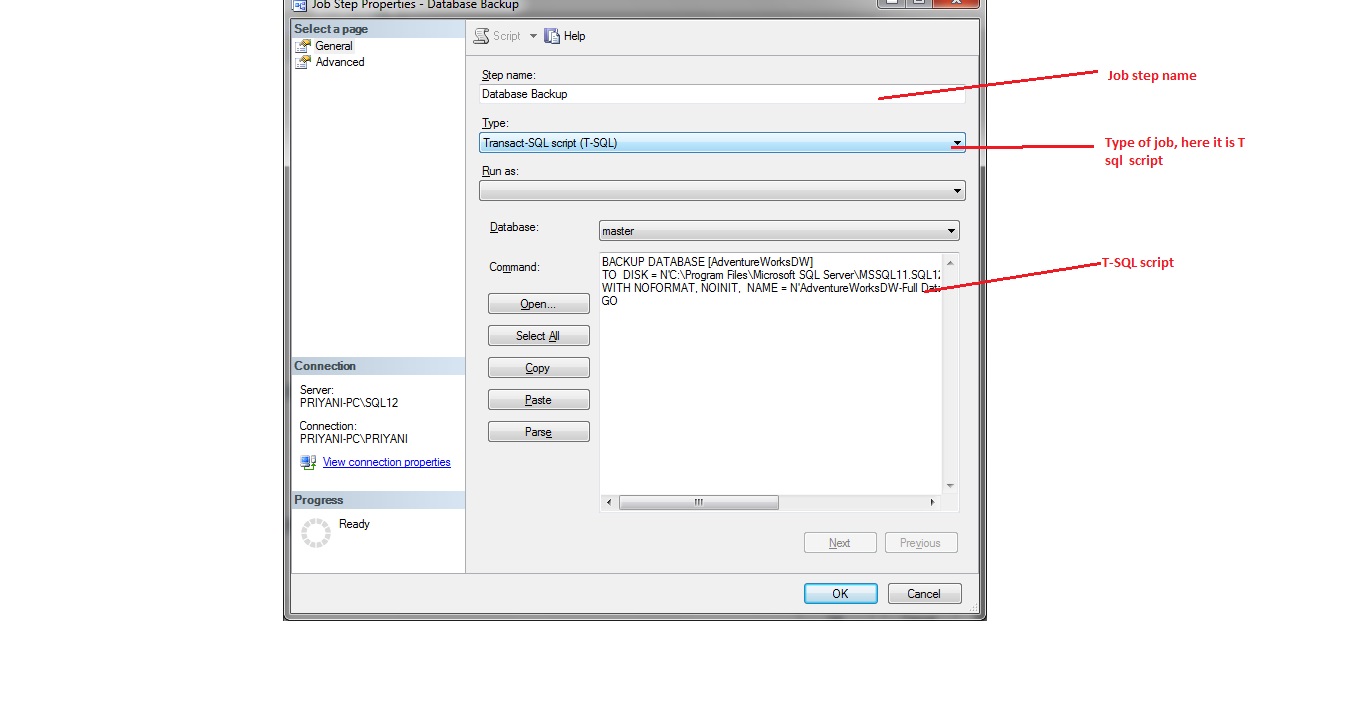Click the Parse button to validate the script
The width and height of the screenshot is (1366, 706).
(x=538, y=431)
